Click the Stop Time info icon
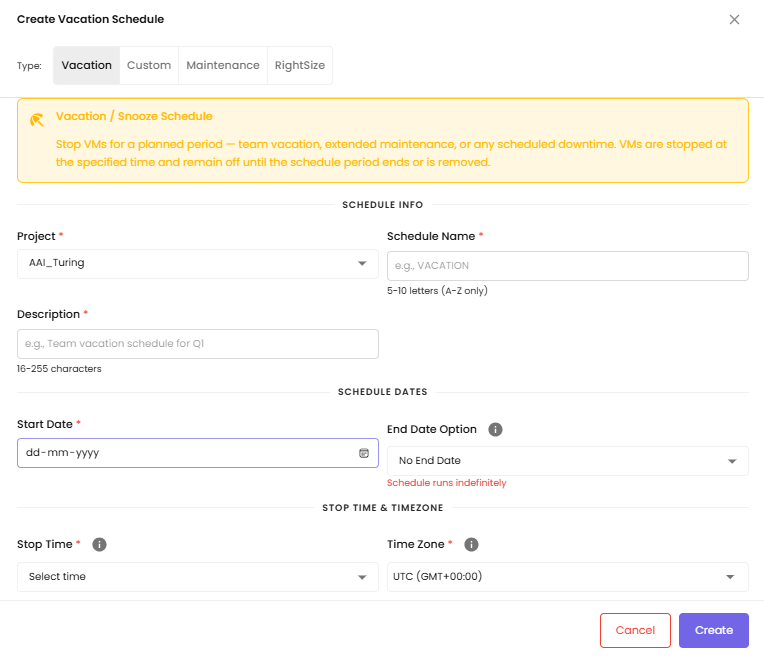Viewport: 764px width, 657px height. [x=99, y=544]
